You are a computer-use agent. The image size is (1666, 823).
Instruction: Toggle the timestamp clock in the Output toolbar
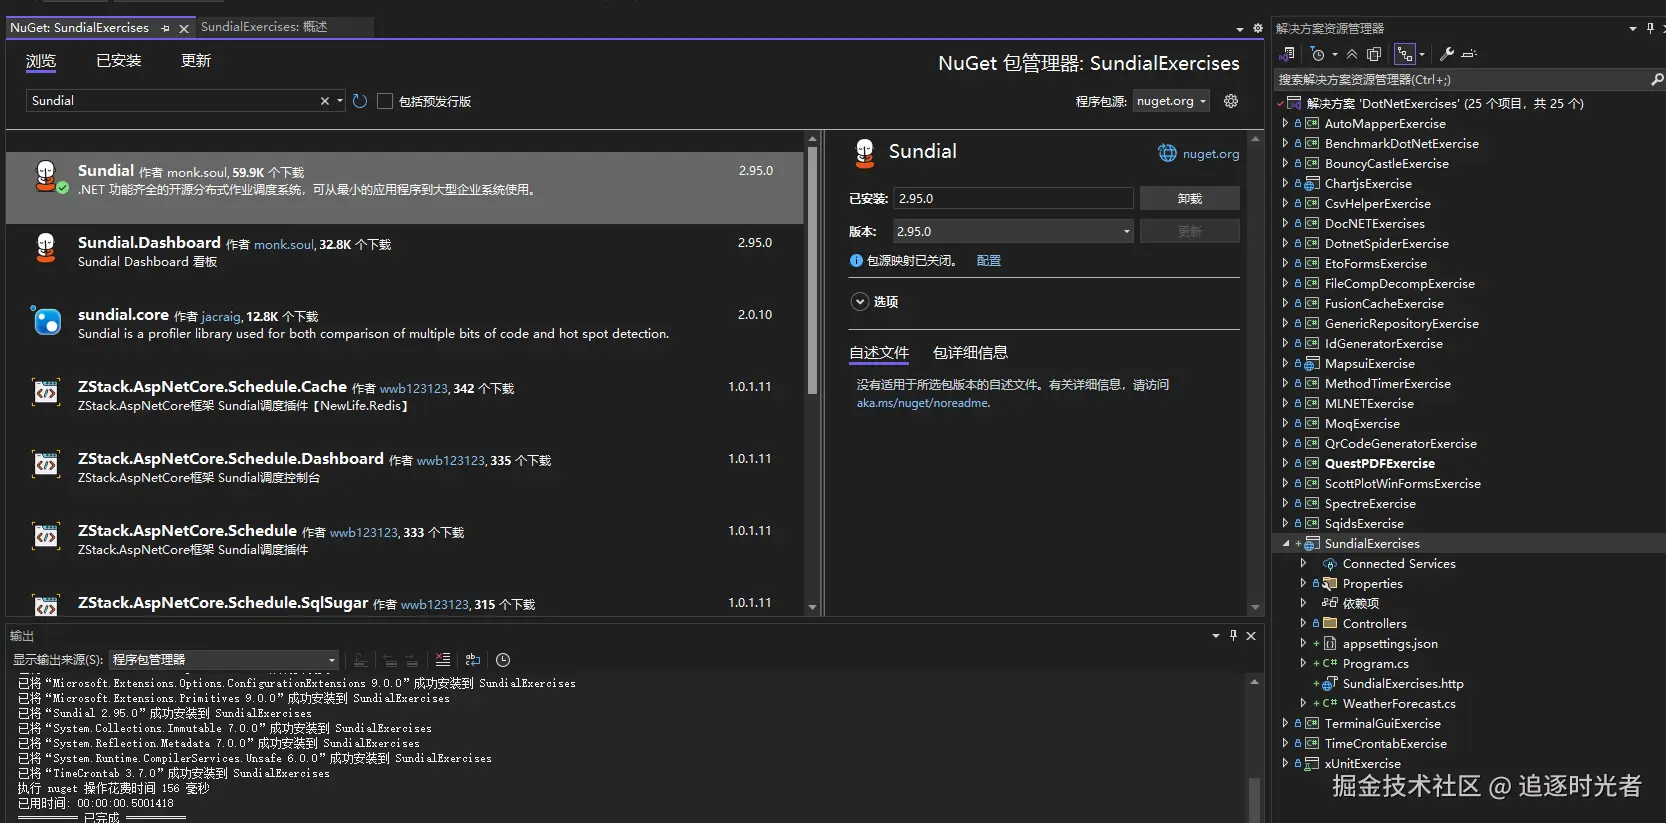503,660
